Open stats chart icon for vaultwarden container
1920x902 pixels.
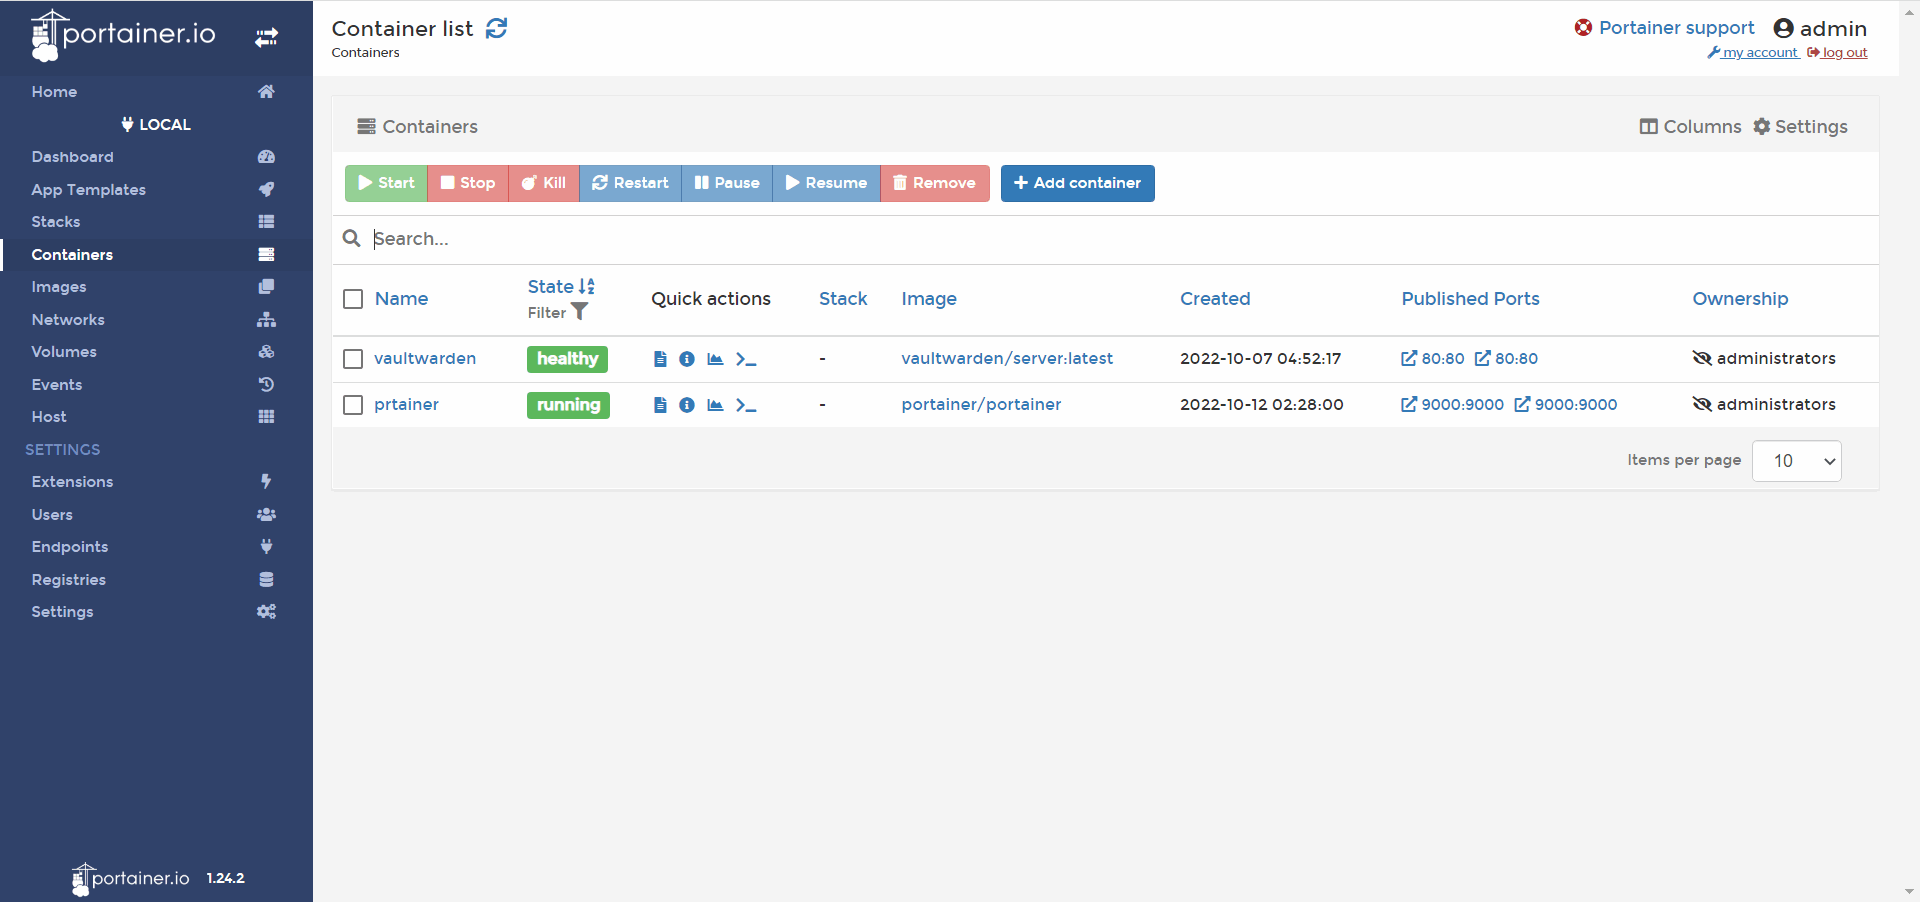[715, 359]
